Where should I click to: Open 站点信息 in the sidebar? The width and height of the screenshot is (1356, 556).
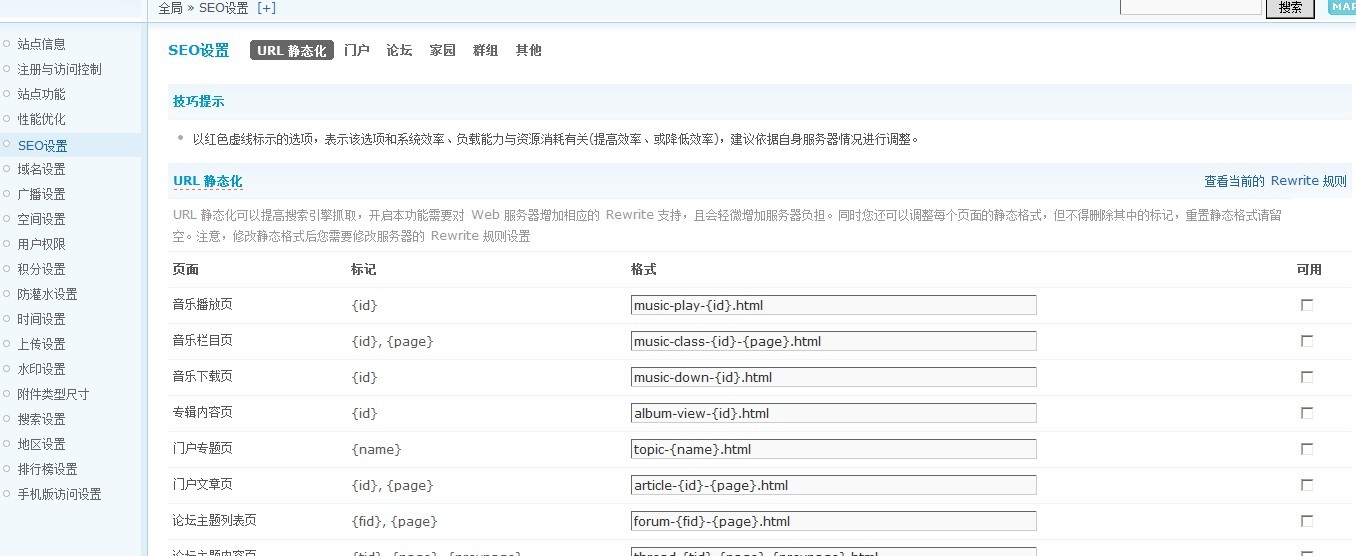41,44
